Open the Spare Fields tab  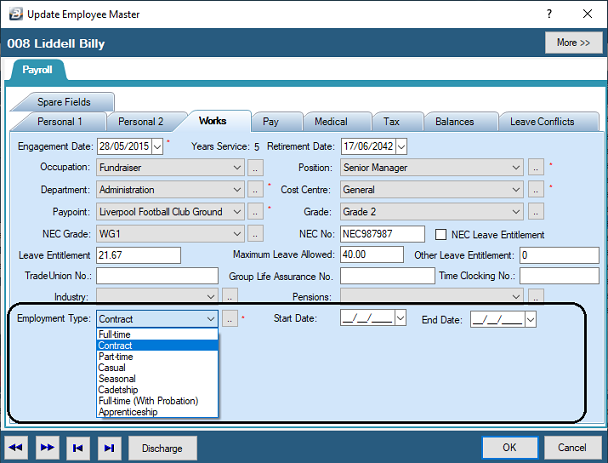[x=64, y=102]
